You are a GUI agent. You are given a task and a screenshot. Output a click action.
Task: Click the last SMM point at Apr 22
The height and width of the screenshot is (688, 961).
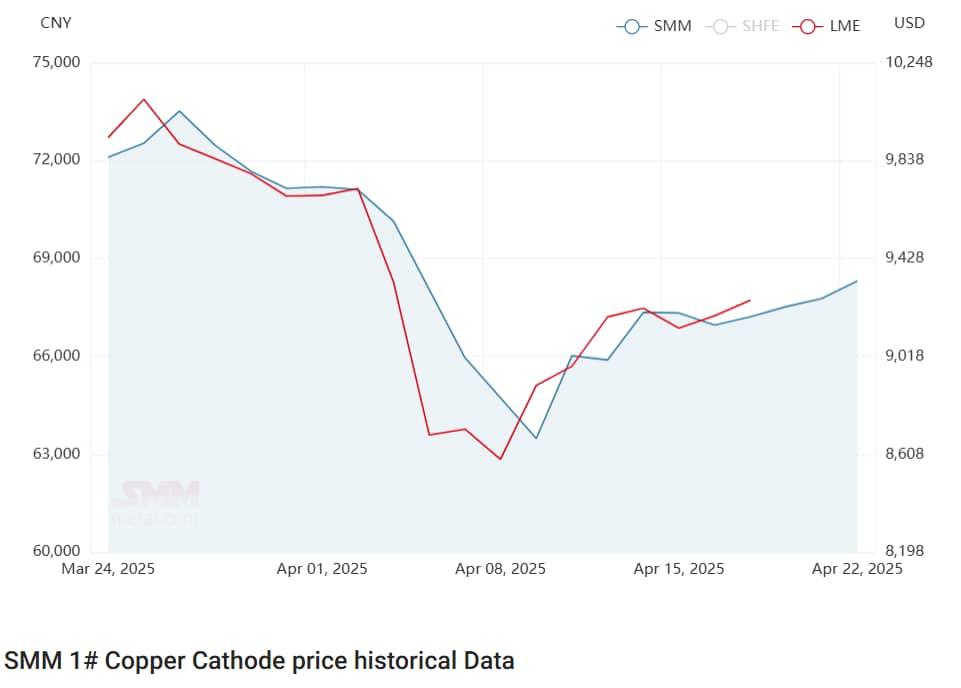point(857,281)
